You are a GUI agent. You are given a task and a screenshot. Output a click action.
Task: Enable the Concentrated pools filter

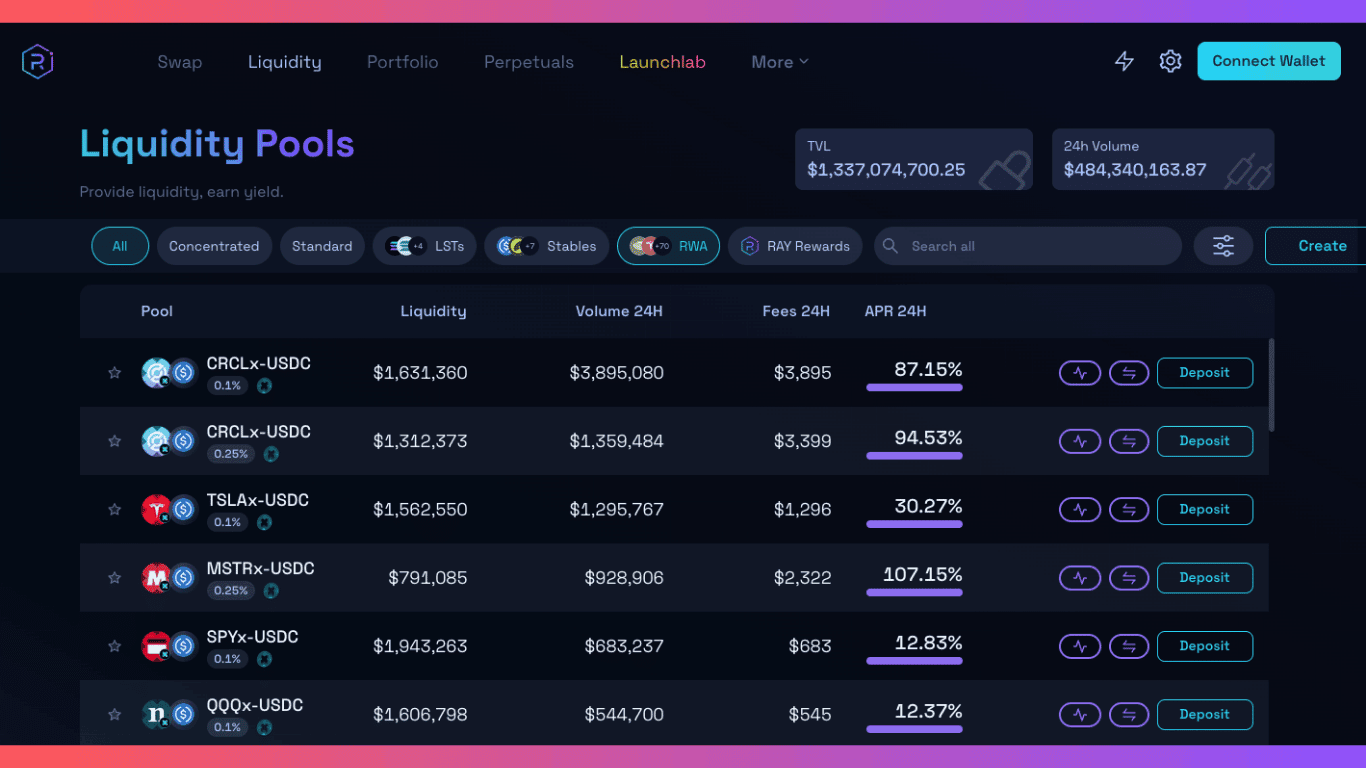coord(214,245)
